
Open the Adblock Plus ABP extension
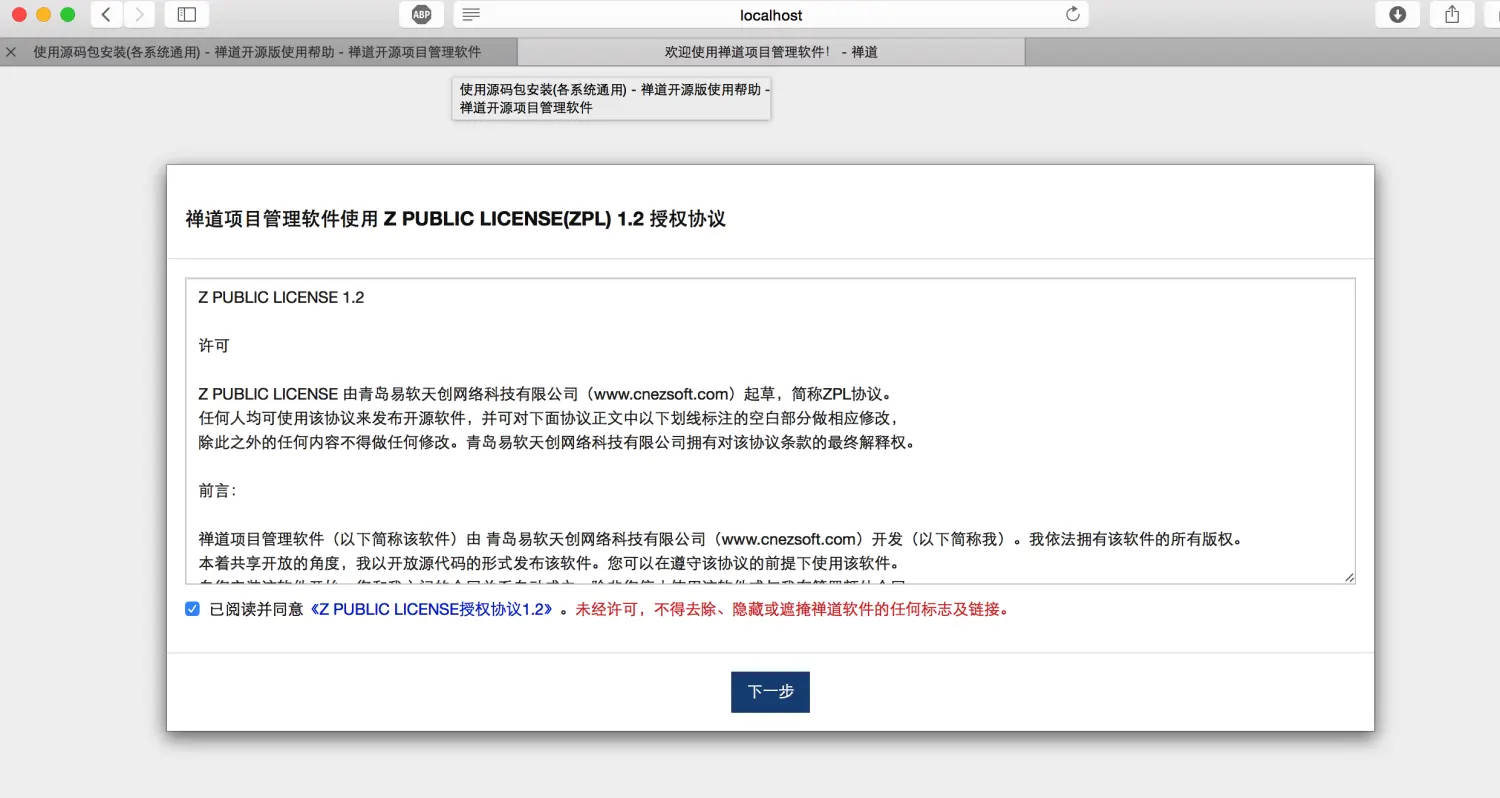point(421,15)
